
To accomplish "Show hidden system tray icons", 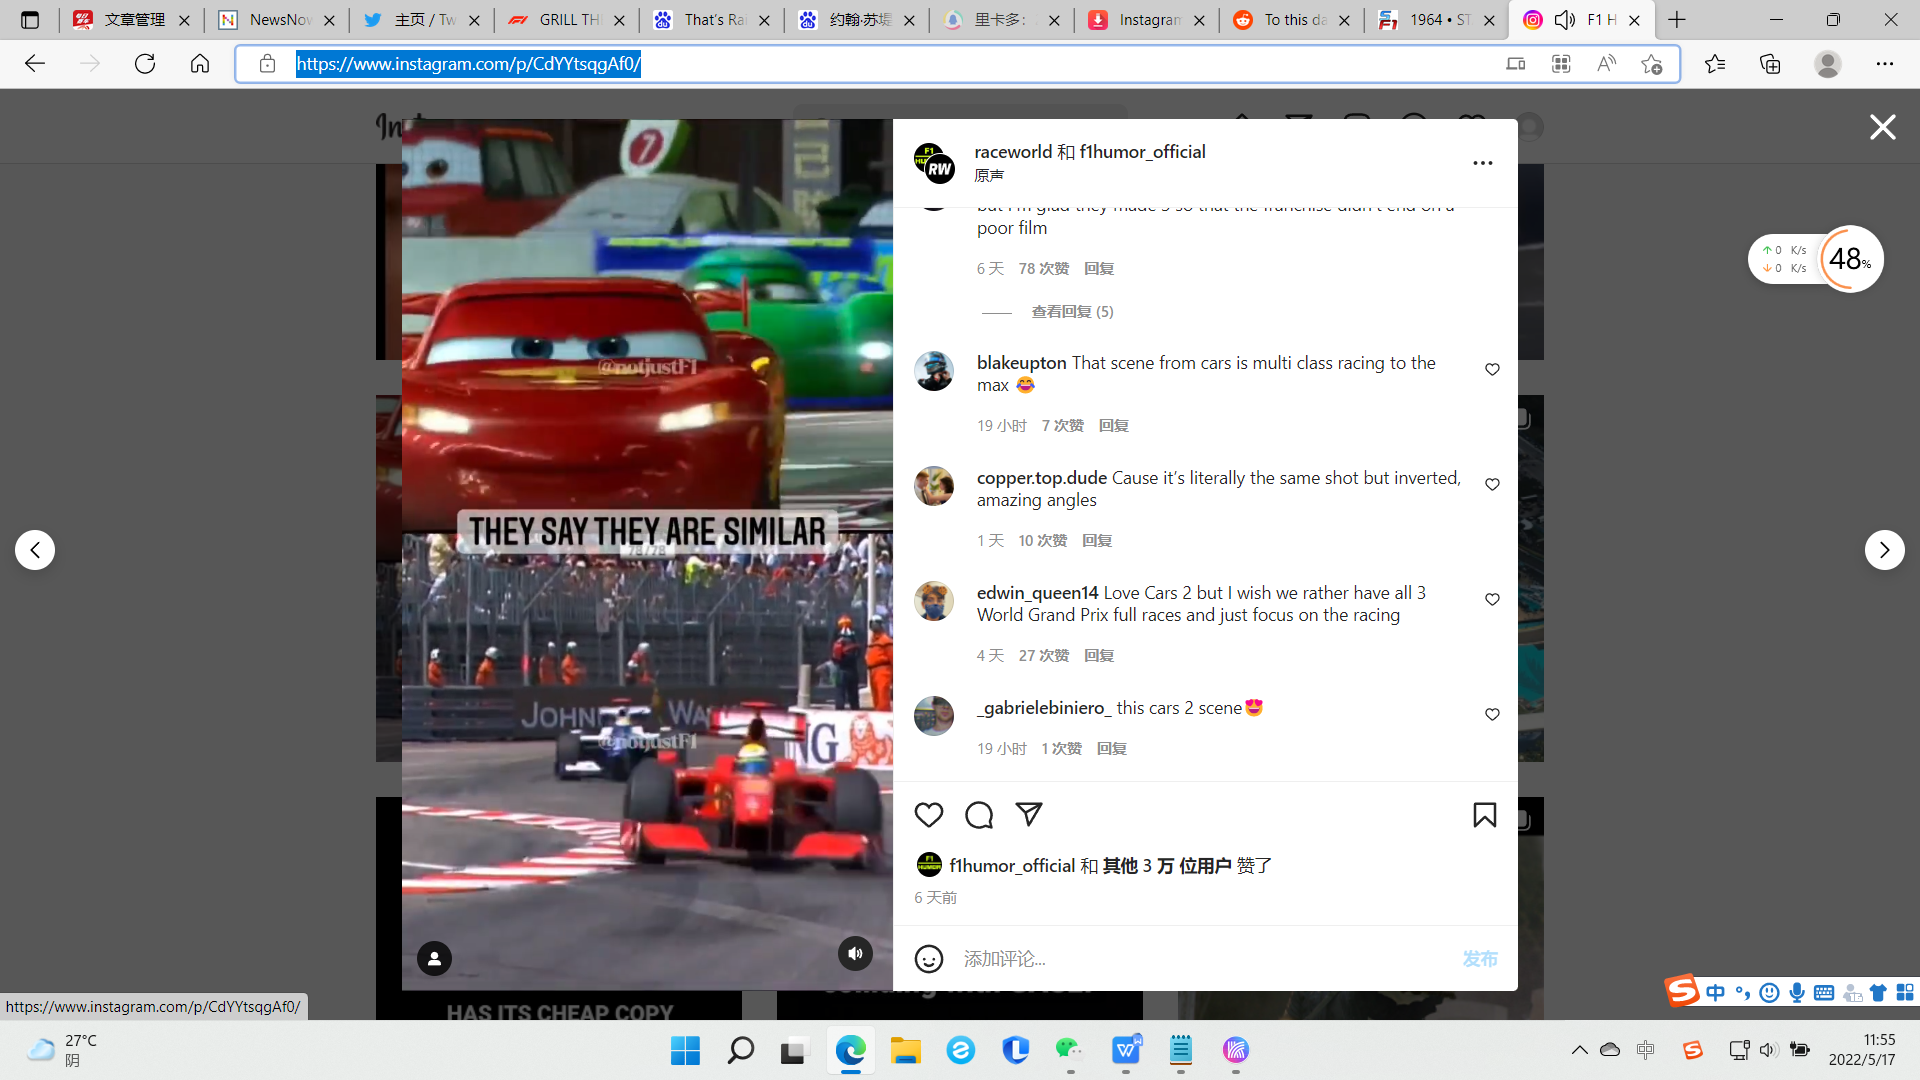I will click(1579, 1050).
